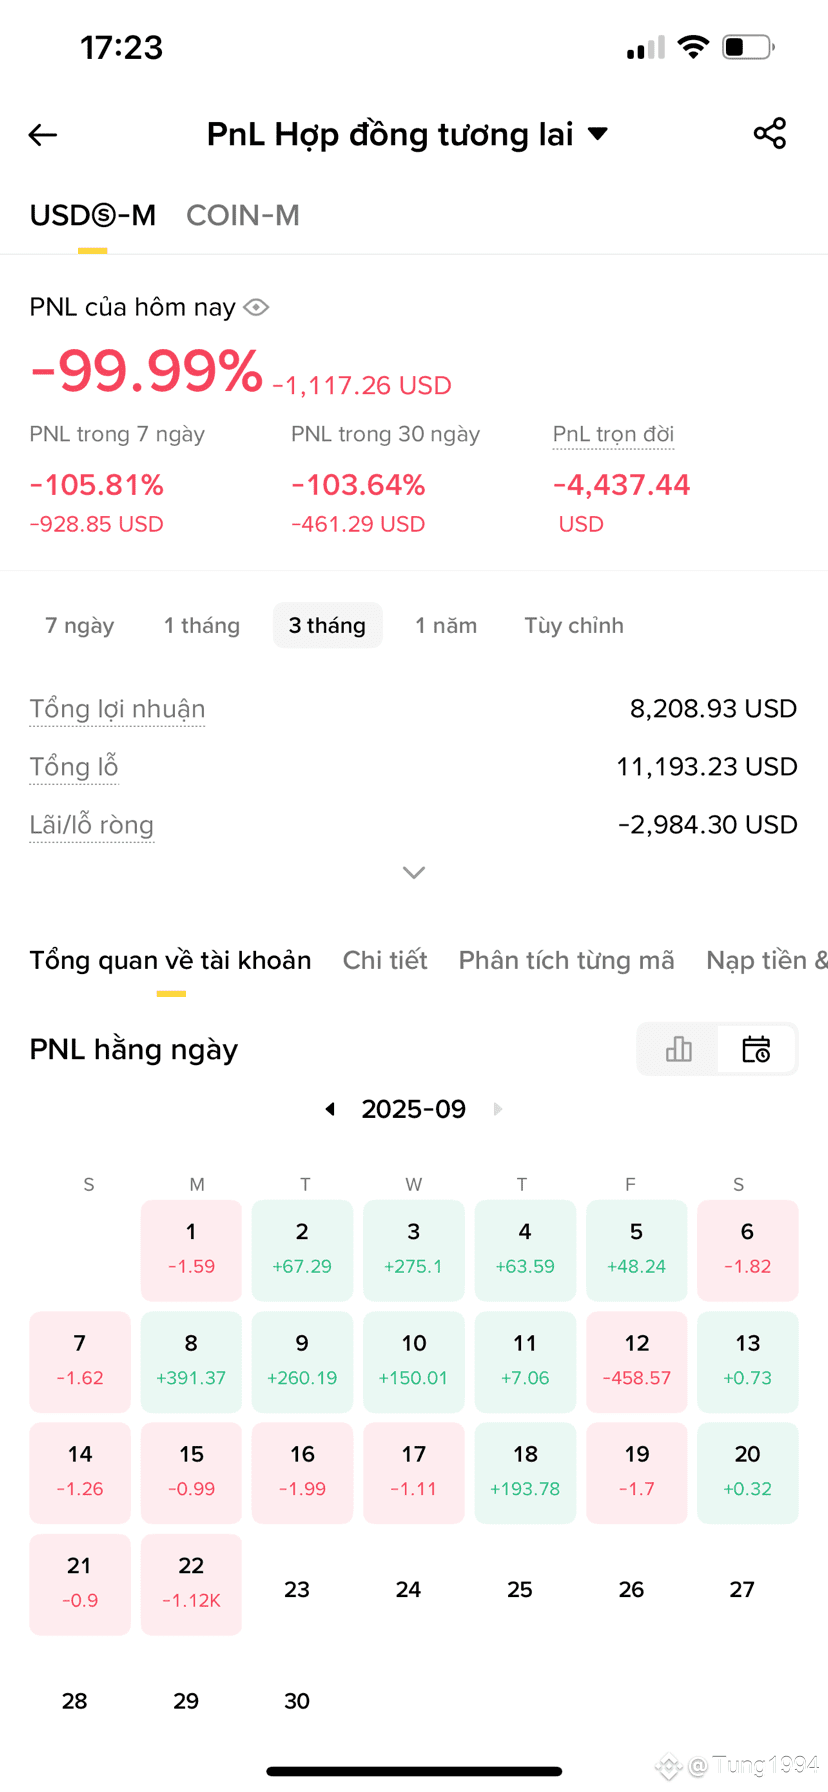Tap the Tổng lợi nhuận label
Viewport: 828px width, 1792px height.
tap(117, 709)
